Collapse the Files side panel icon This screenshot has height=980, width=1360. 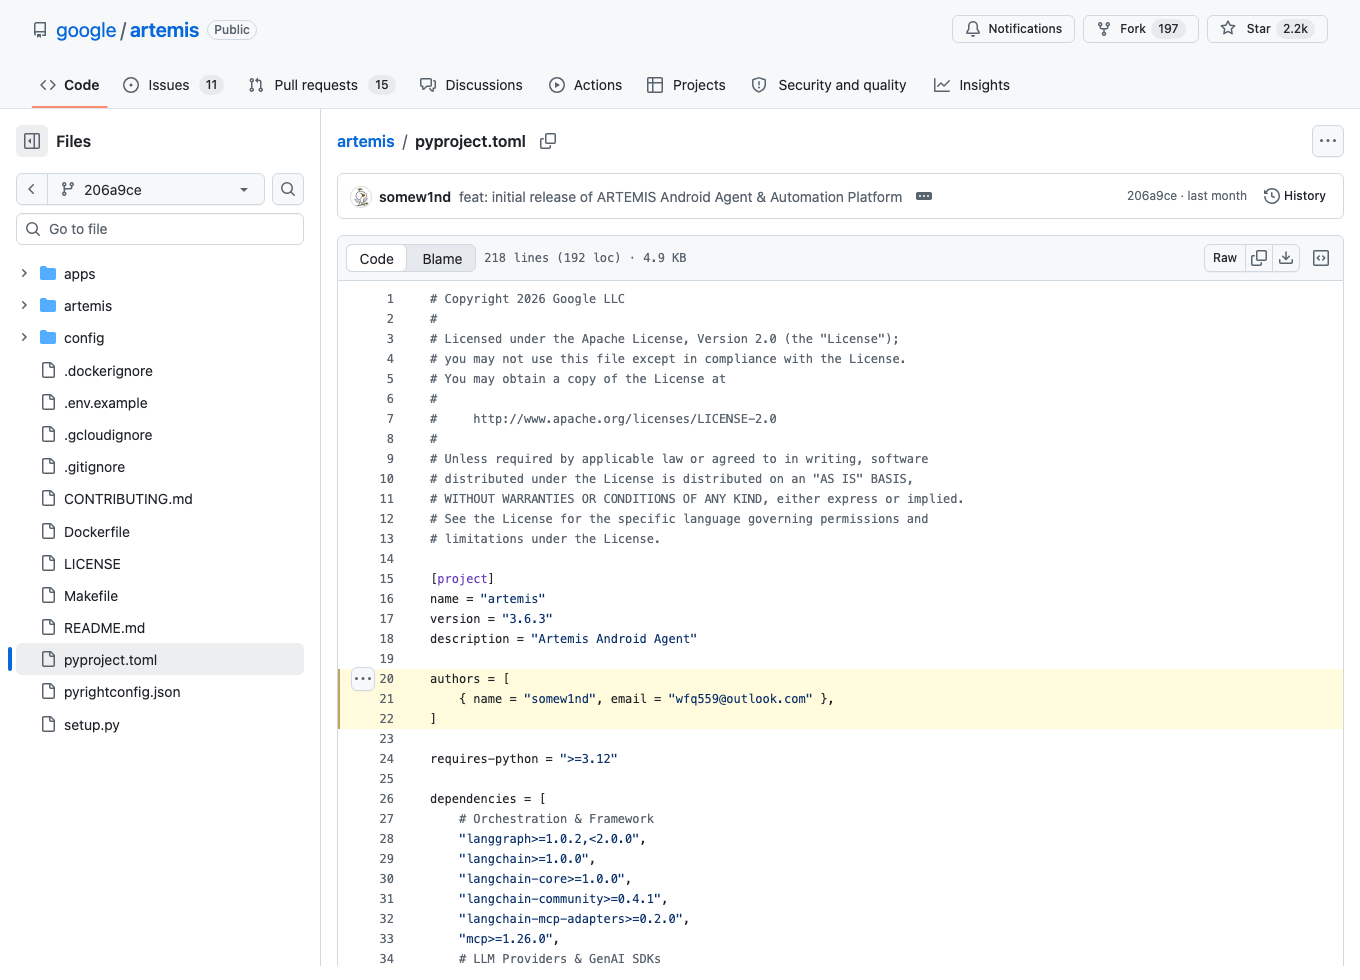click(32, 141)
